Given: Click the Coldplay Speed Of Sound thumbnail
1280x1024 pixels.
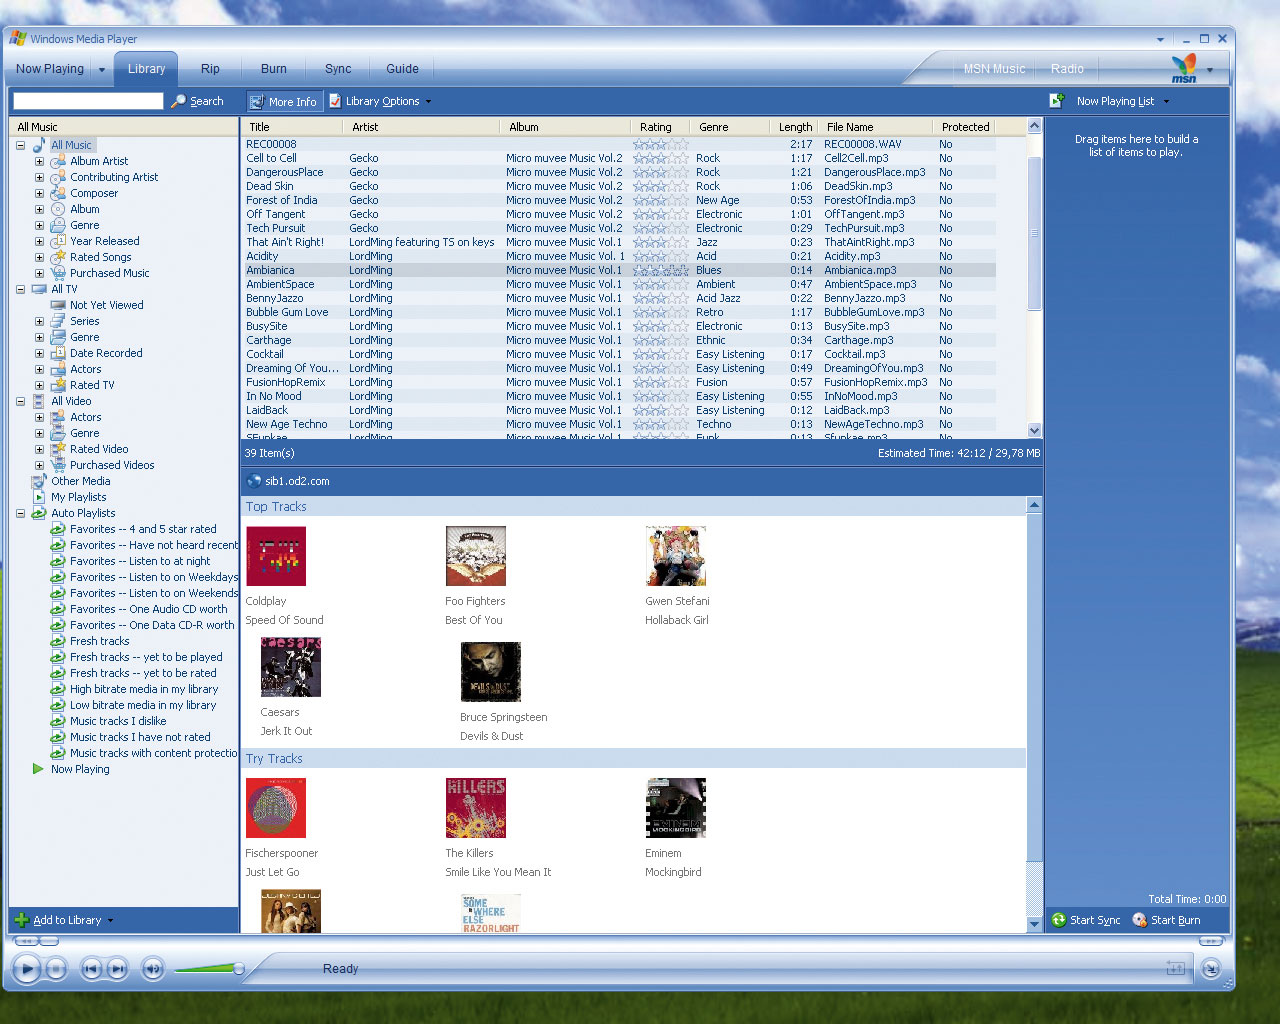Looking at the screenshot, I should tap(276, 556).
